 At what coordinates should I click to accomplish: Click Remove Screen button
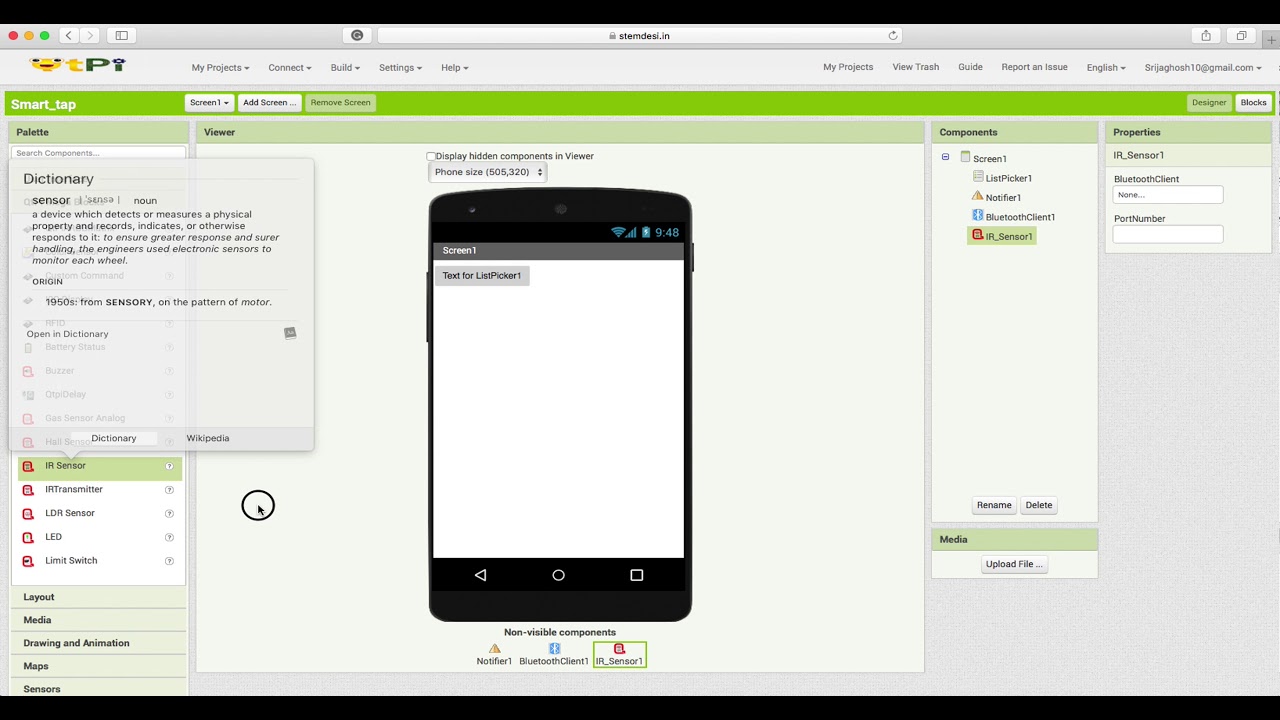click(340, 102)
